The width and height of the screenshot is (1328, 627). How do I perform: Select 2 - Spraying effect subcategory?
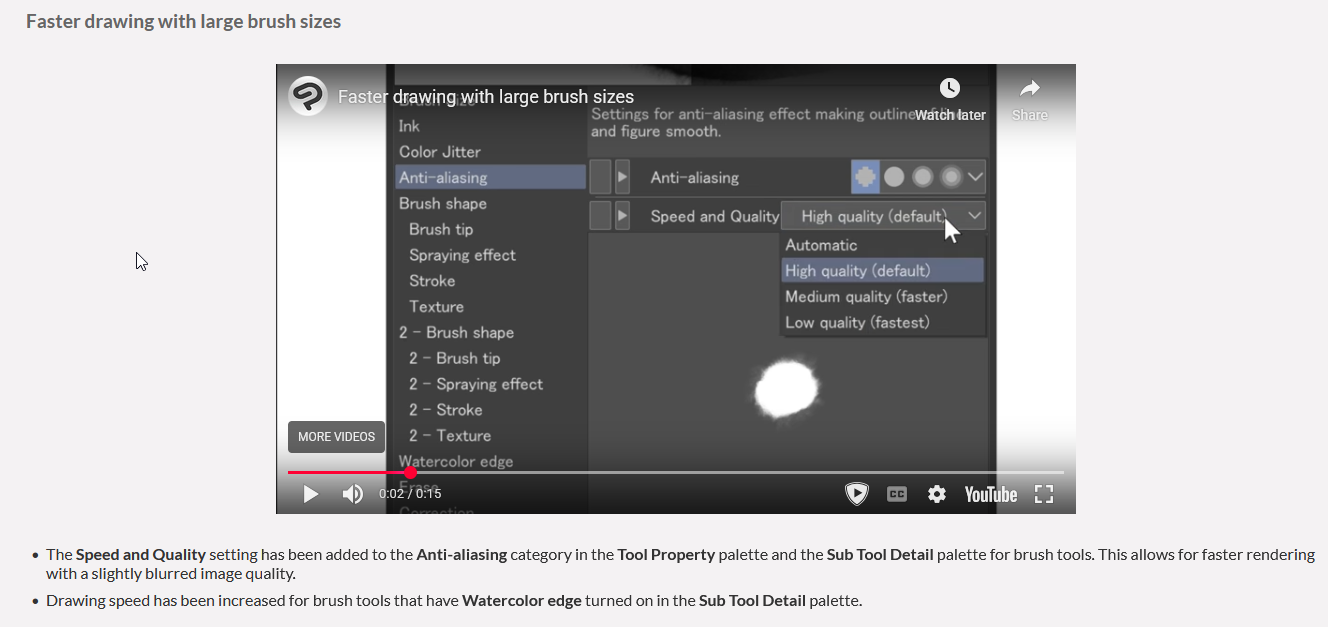[476, 384]
